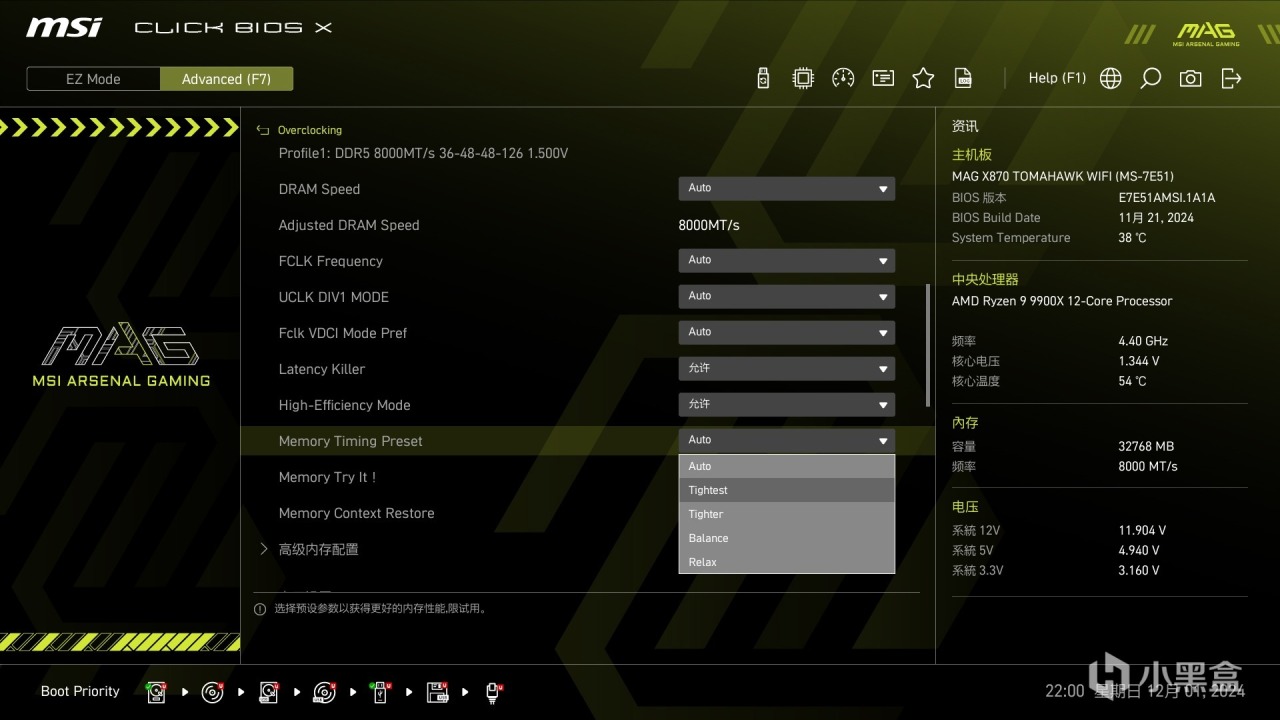Click the 11.904 V system 12V reading
The image size is (1280, 720).
click(x=1142, y=531)
